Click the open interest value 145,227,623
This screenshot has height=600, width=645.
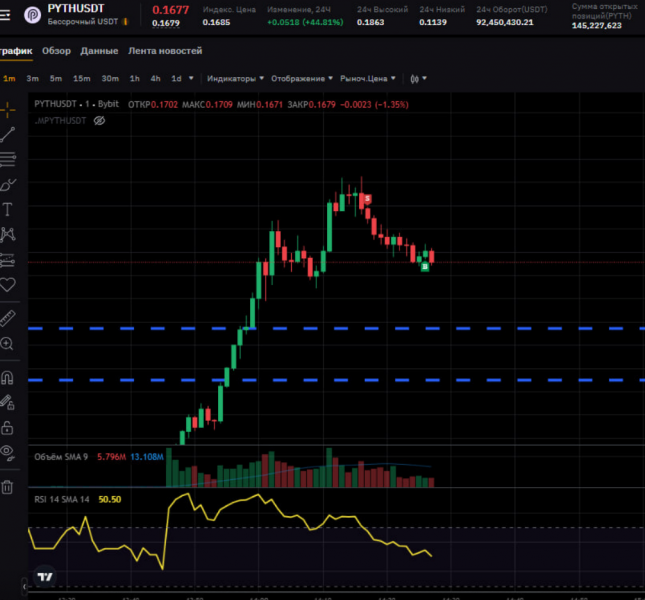coord(596,25)
